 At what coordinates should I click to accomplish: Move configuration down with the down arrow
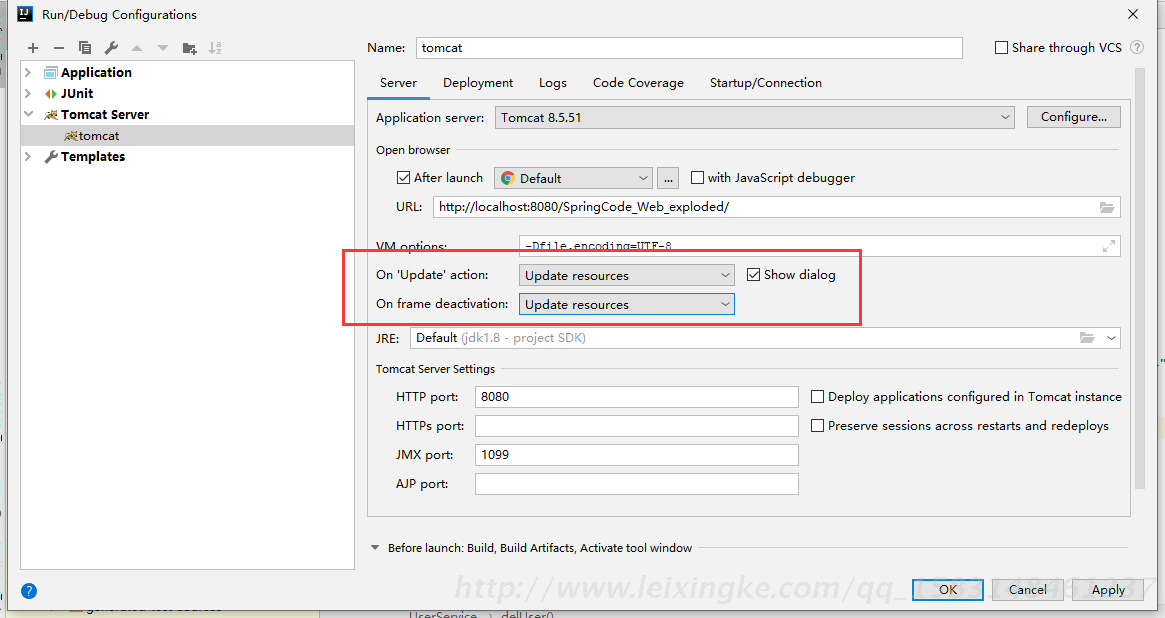click(163, 48)
